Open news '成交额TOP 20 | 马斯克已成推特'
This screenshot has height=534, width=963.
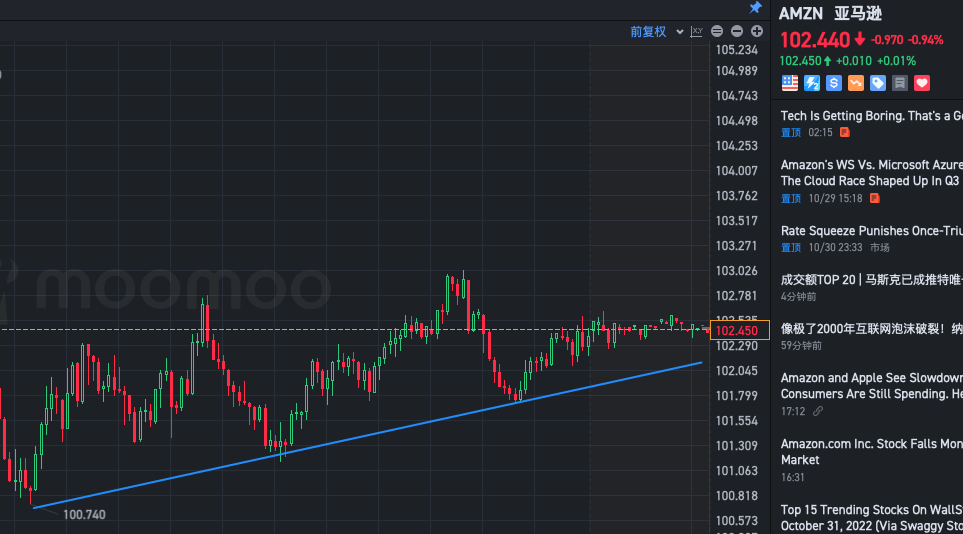point(871,280)
